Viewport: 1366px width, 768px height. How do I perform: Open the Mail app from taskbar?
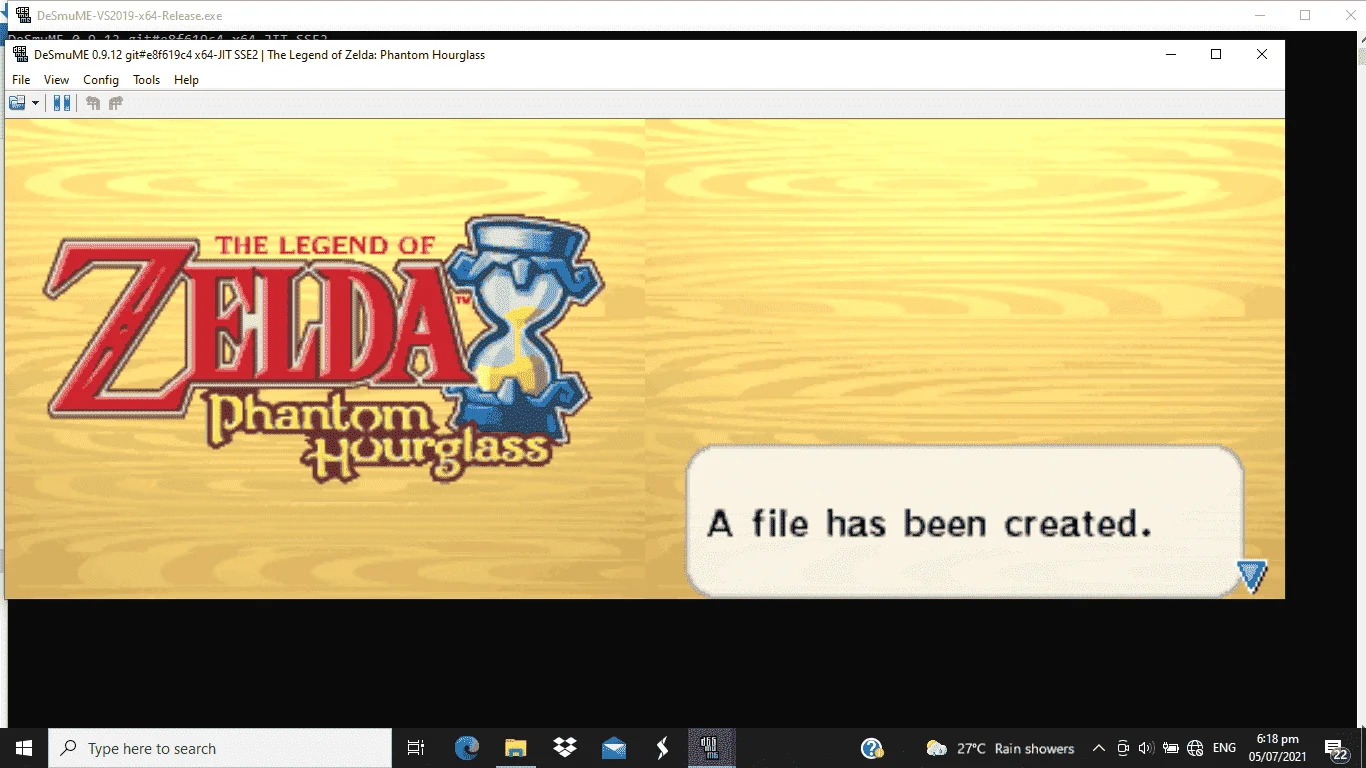point(614,748)
